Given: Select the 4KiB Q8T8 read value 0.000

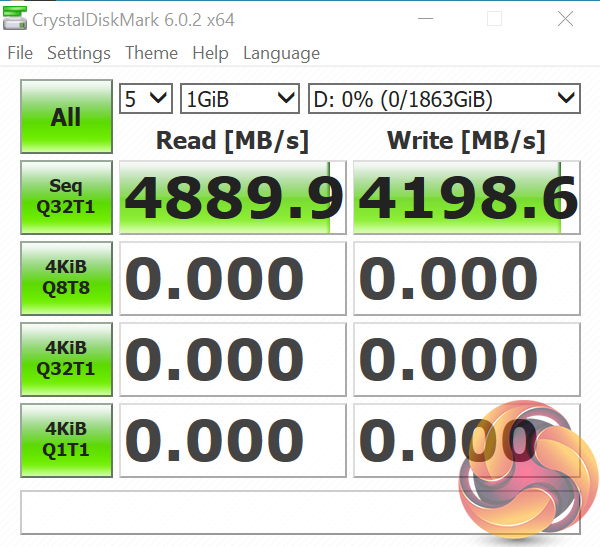Looking at the screenshot, I should click(x=233, y=279).
